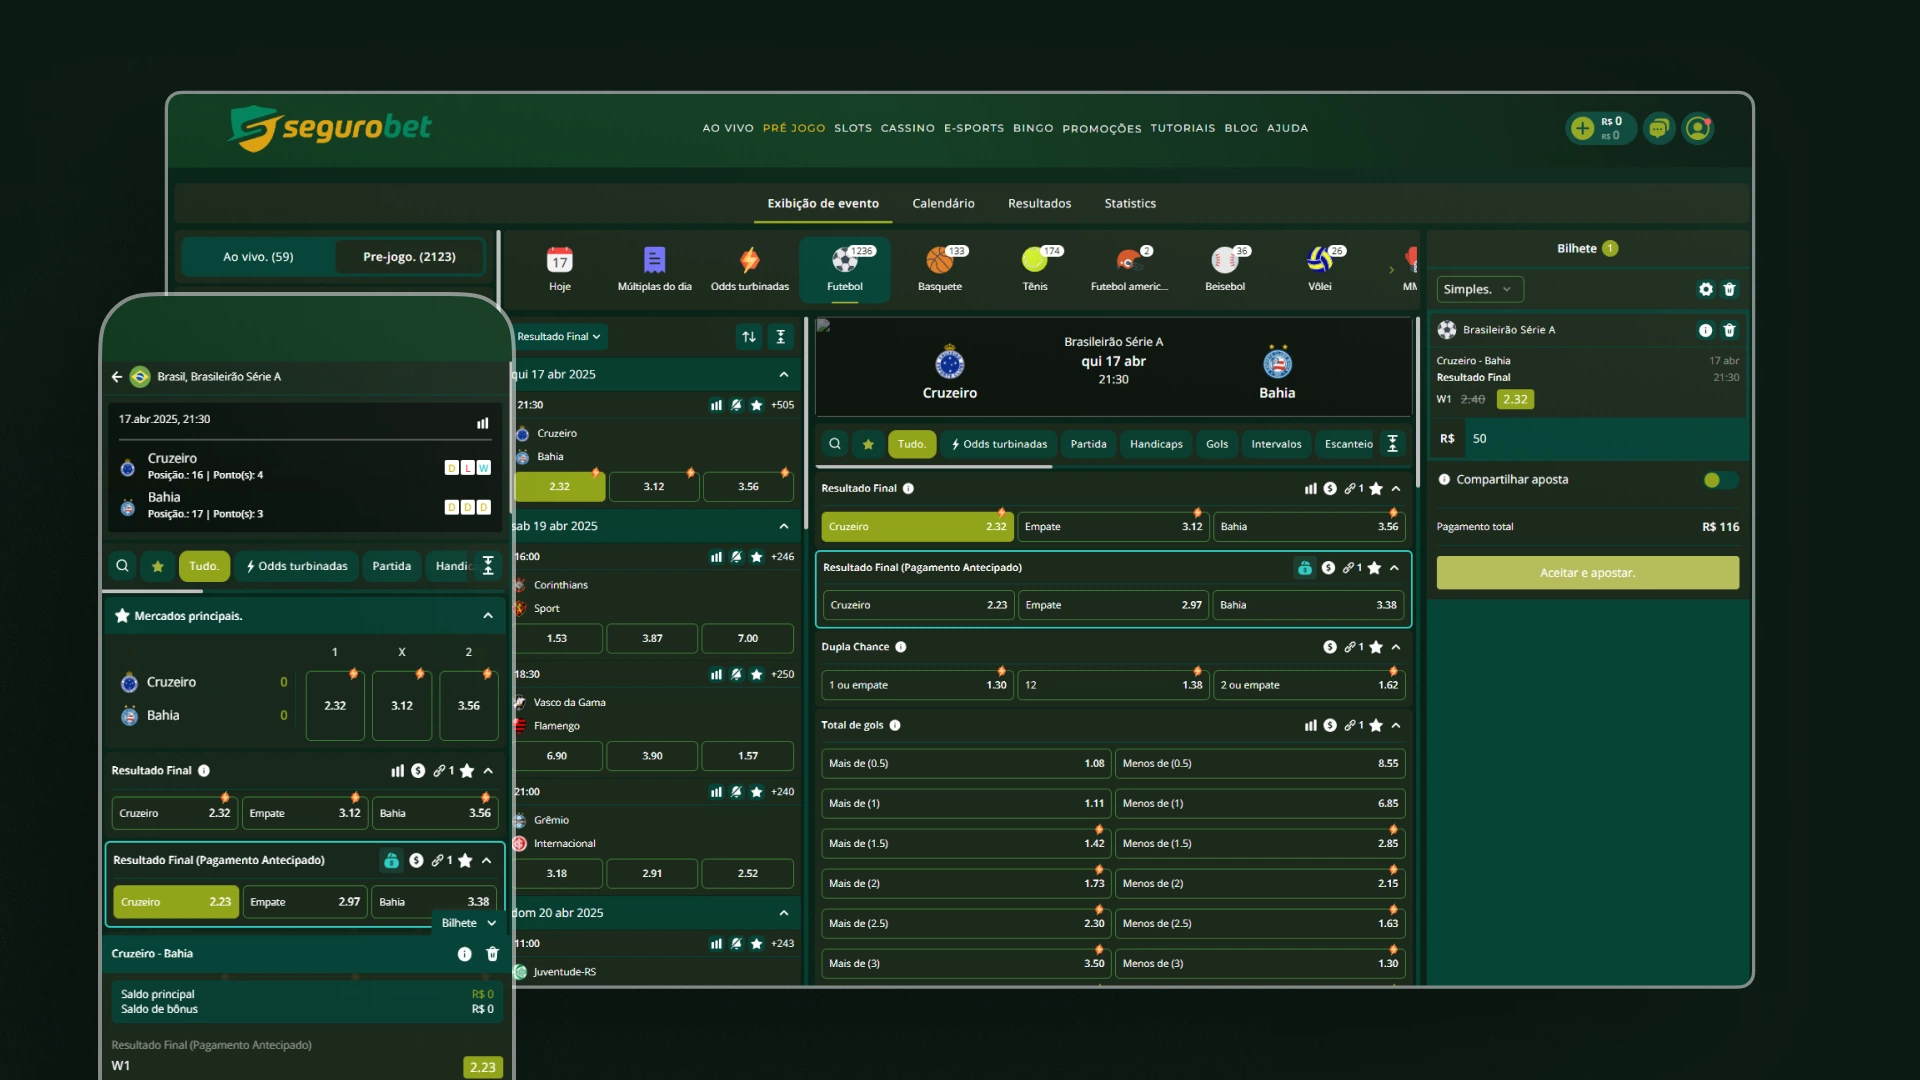
Task: Open the Resultado Final market dropdown
Action: pos(559,337)
